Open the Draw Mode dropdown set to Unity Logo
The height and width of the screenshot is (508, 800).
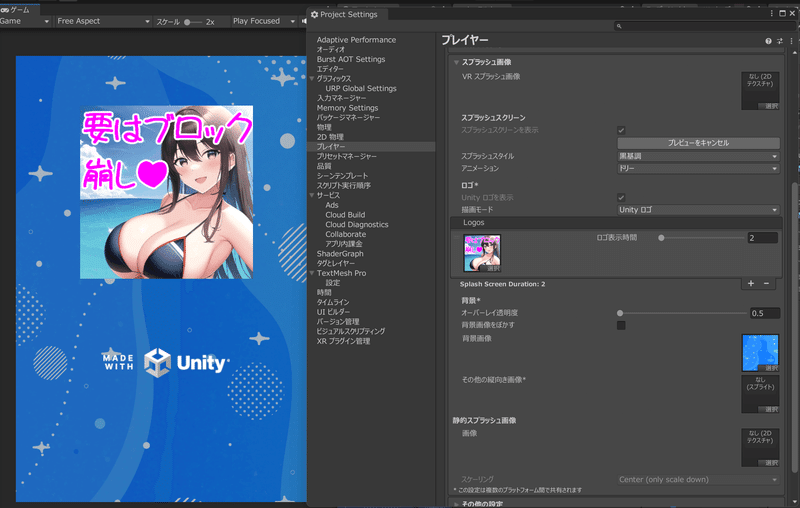coord(698,210)
